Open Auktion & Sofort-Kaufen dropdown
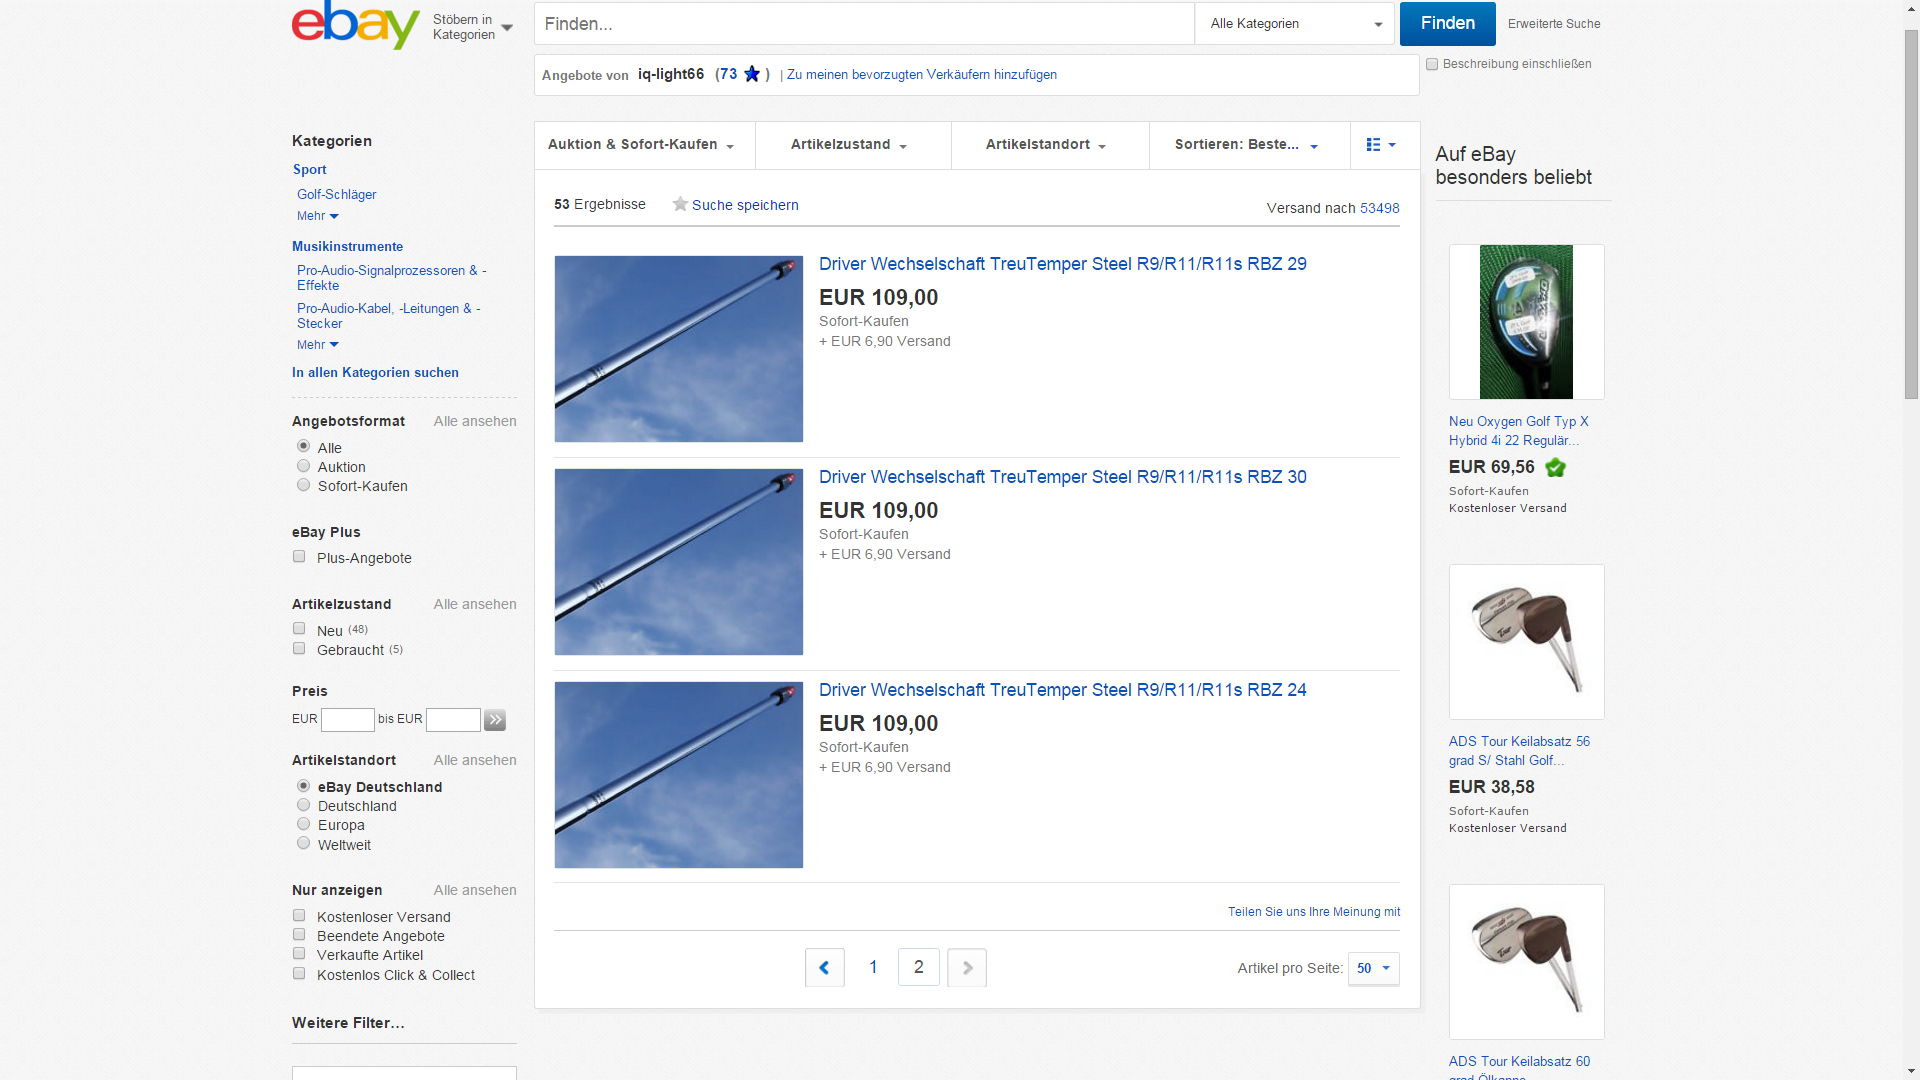 pos(641,145)
